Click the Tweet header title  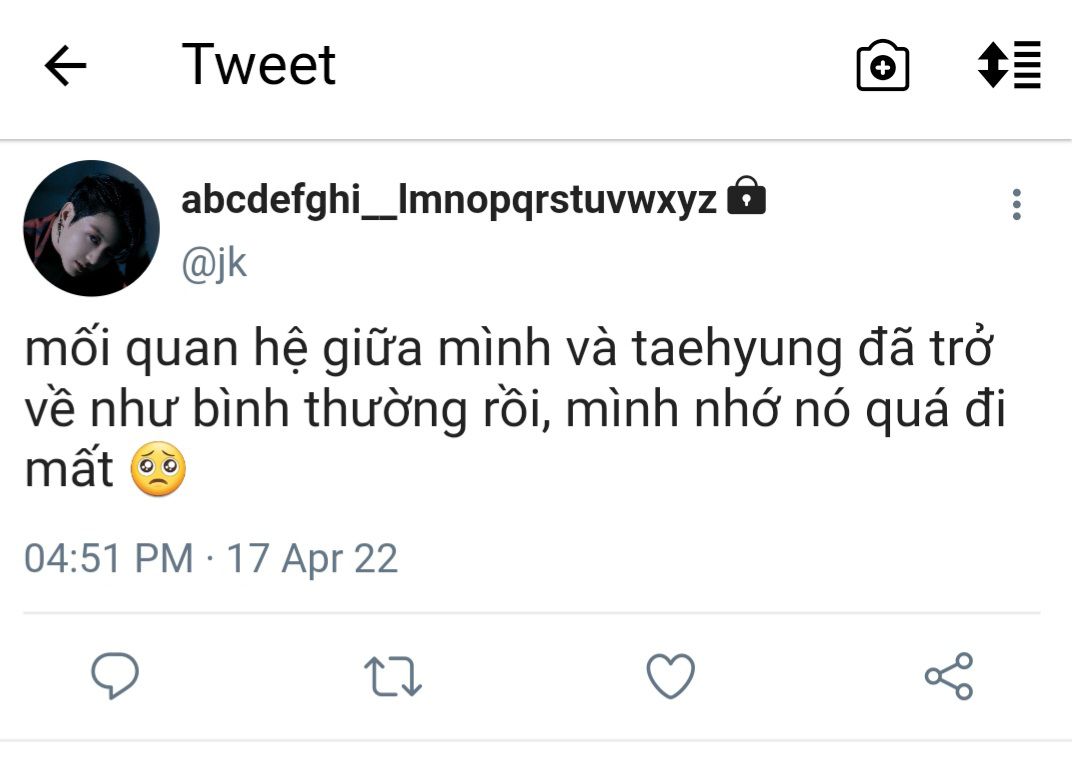point(259,65)
